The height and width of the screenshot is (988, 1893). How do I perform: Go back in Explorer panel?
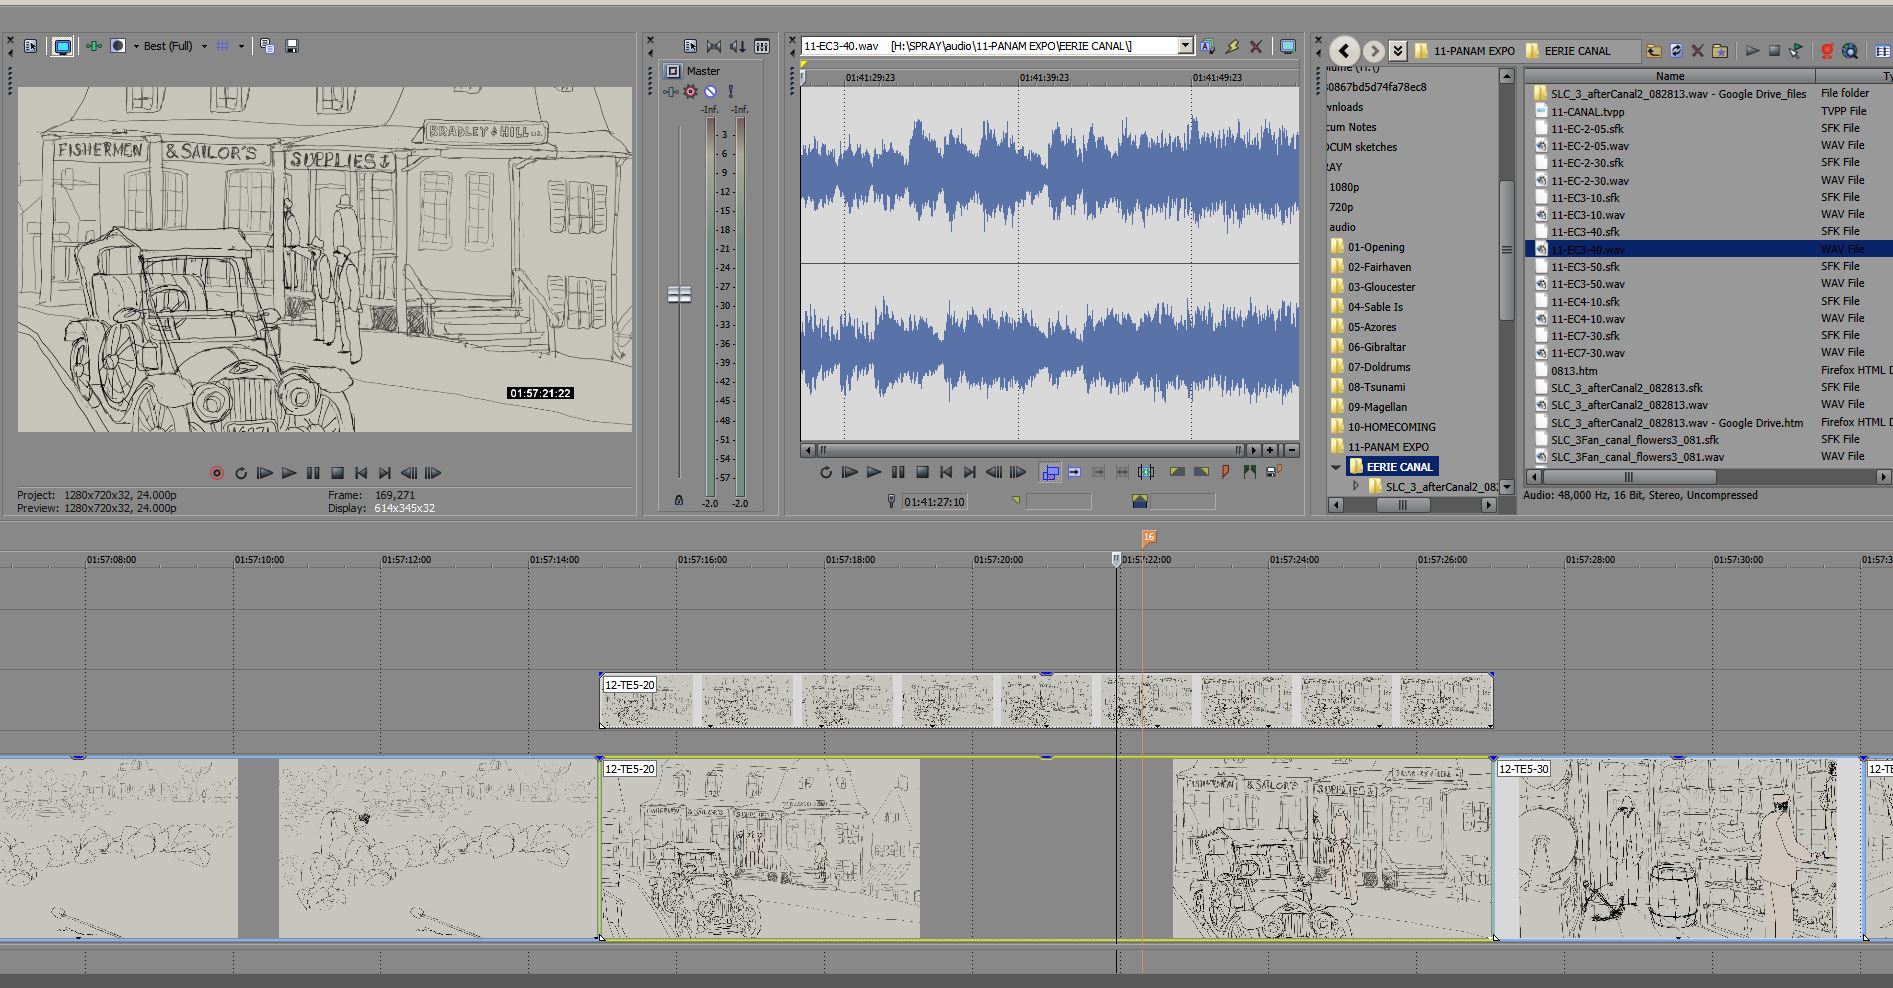click(x=1345, y=50)
